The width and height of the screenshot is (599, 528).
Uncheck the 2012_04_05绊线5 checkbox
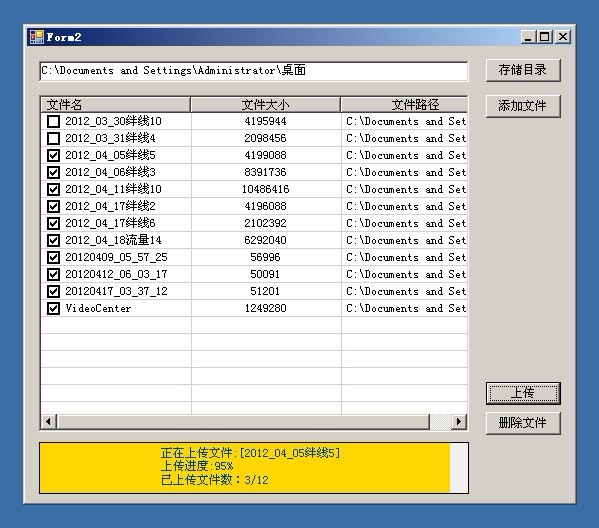(x=53, y=155)
